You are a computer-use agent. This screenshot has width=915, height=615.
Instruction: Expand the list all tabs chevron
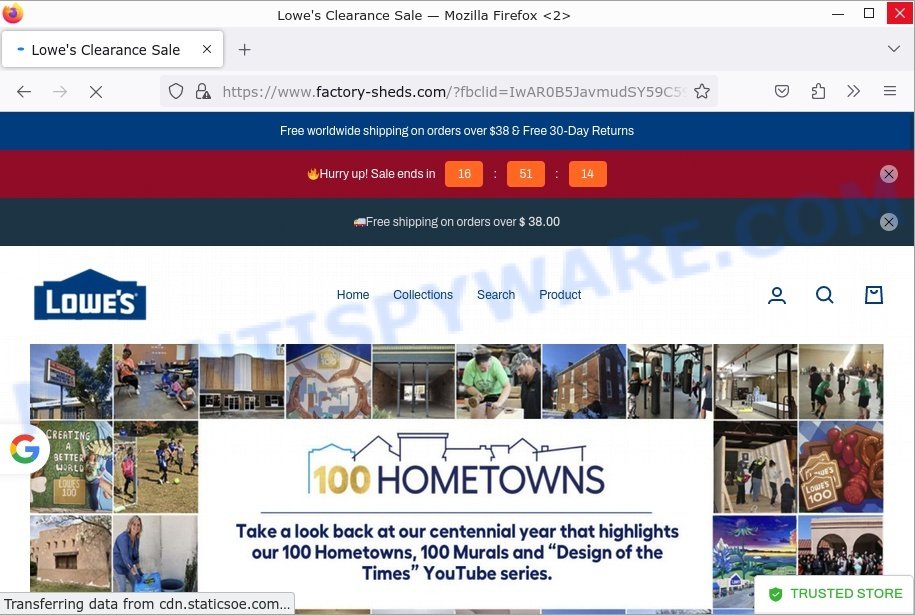click(893, 49)
